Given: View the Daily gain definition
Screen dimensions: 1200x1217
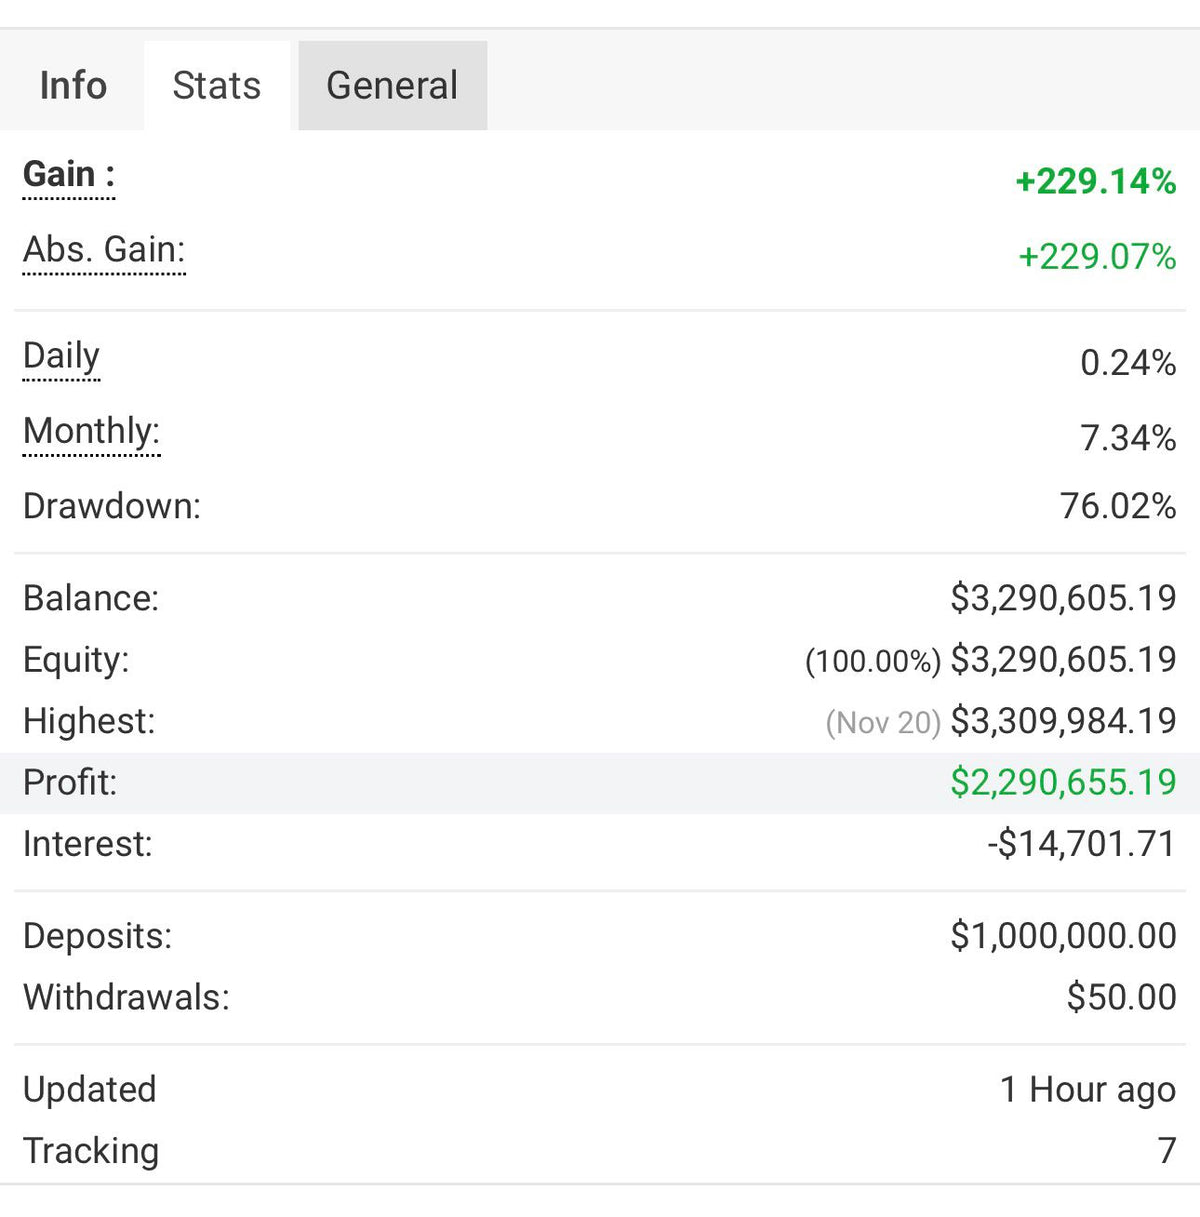Looking at the screenshot, I should tap(60, 356).
